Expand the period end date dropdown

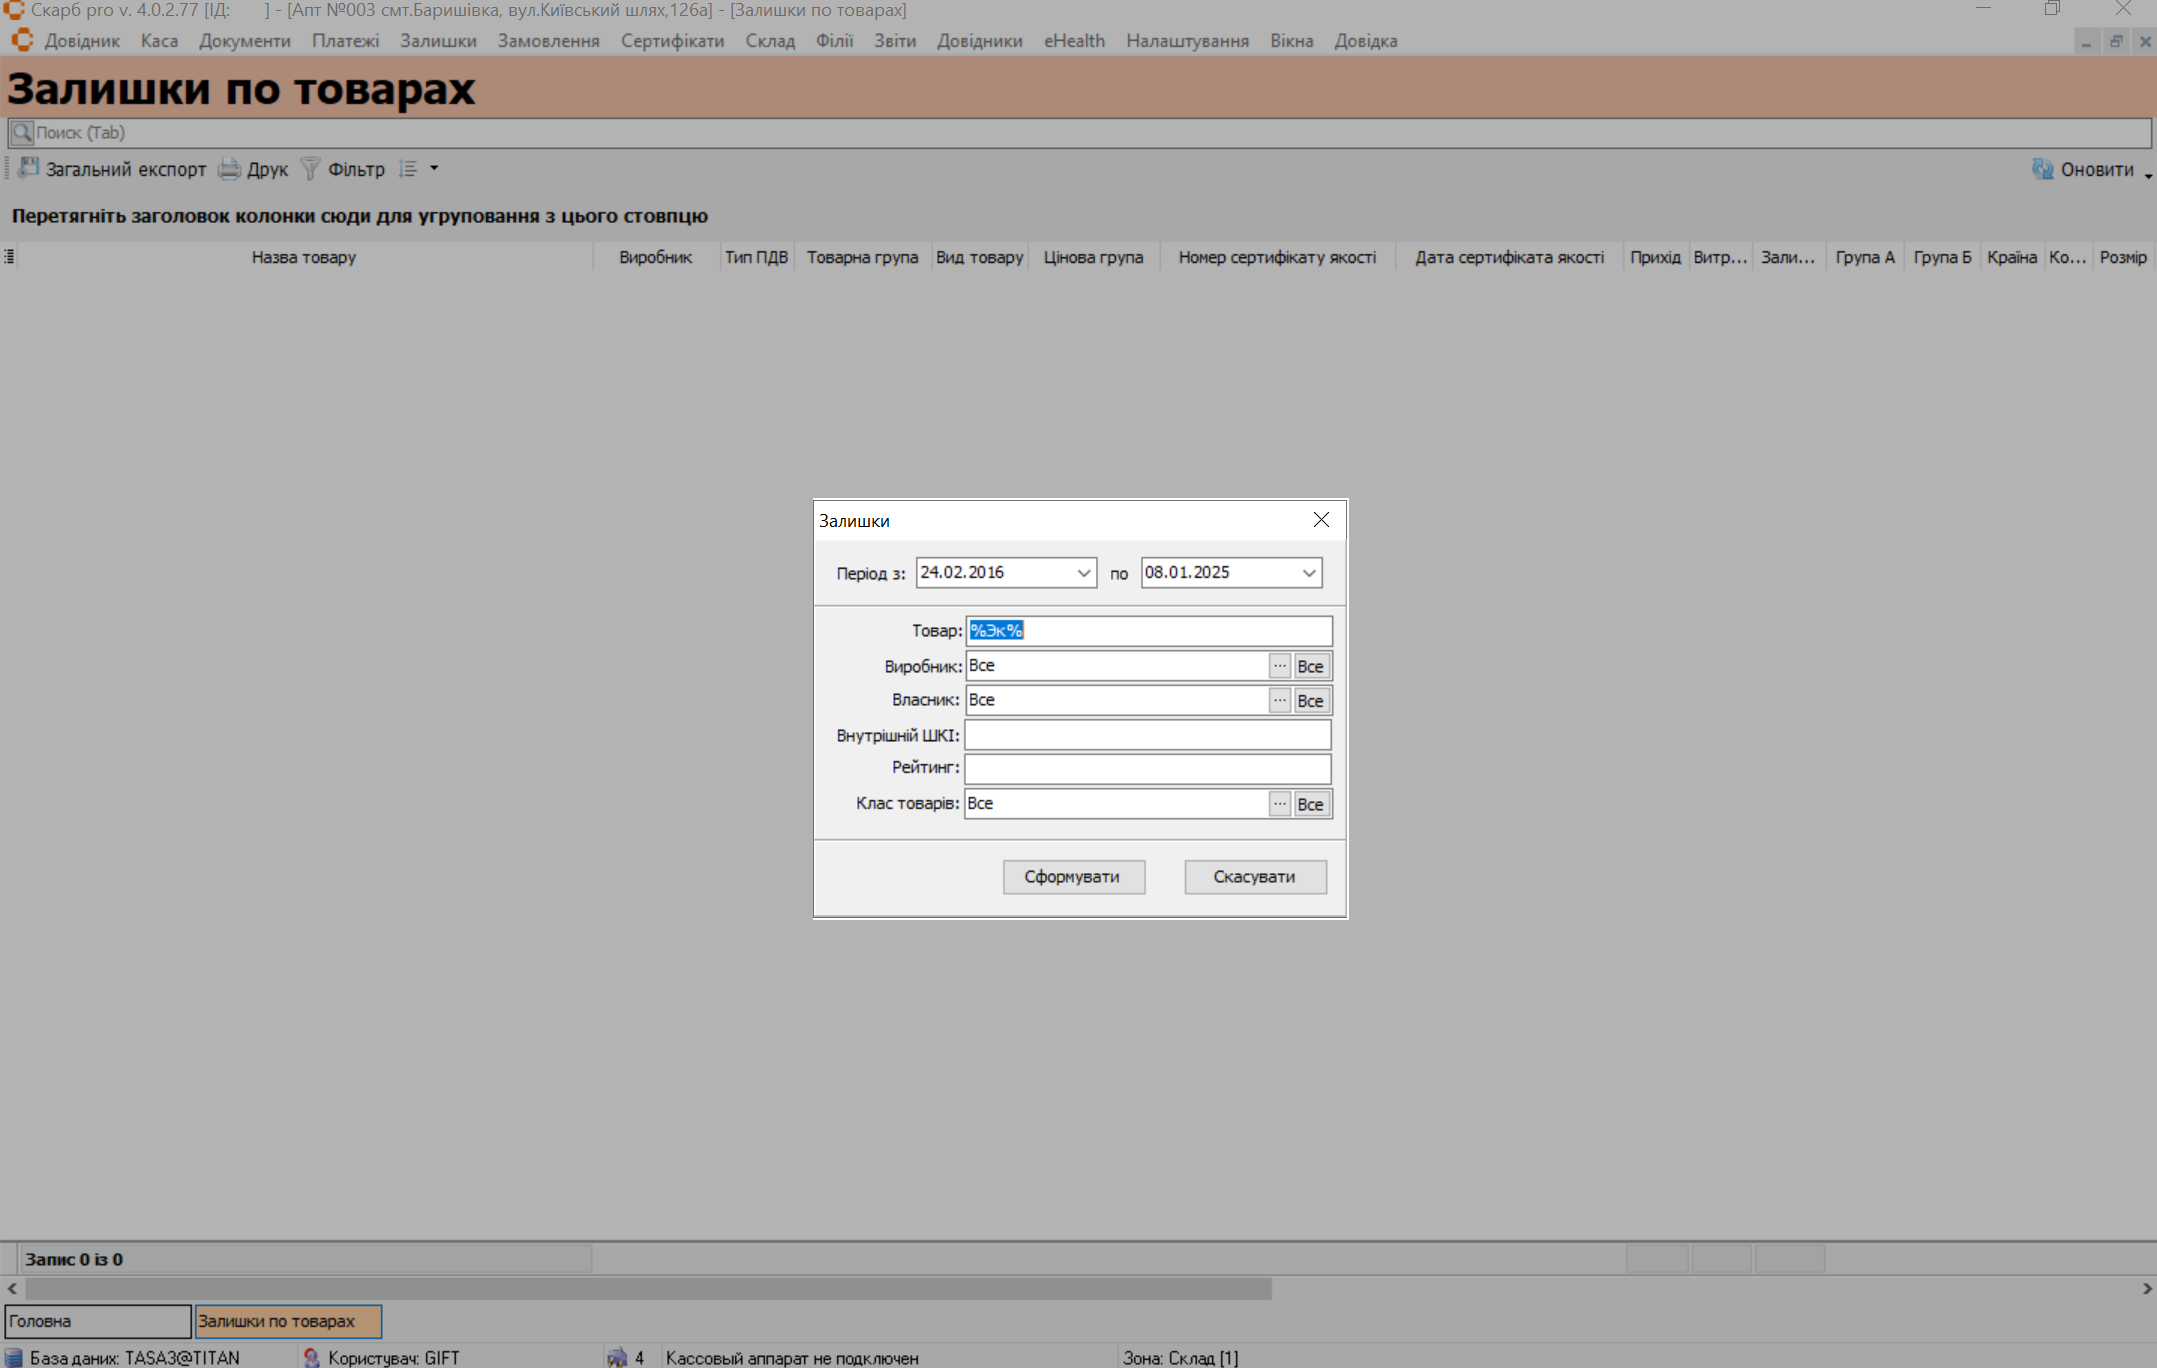click(1308, 573)
